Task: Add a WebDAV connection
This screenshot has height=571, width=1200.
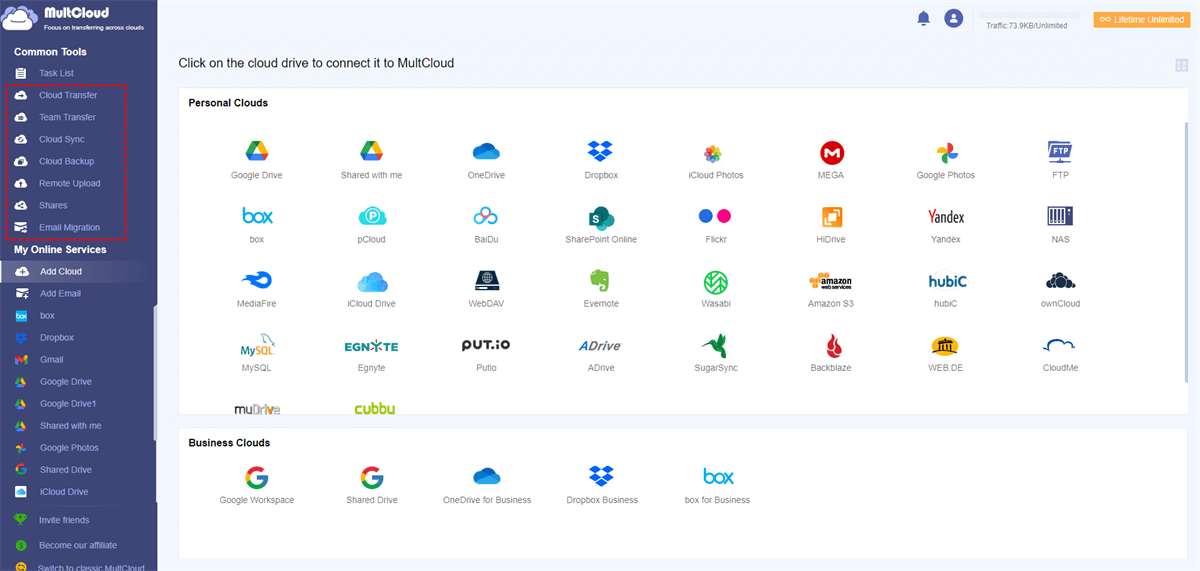Action: click(486, 281)
